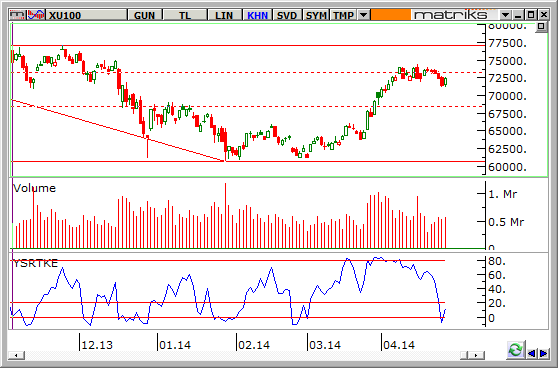Screen dimensions: 558x368
Task: Minimize the Matriks chart window
Action: click(518, 15)
